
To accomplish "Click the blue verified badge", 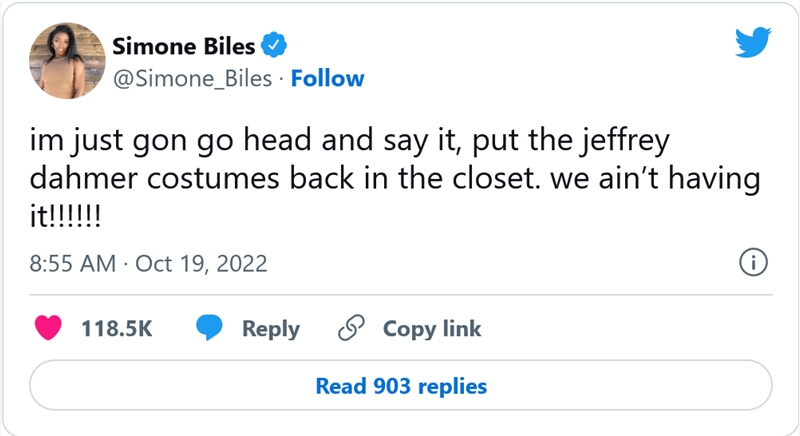I will coord(274,45).
